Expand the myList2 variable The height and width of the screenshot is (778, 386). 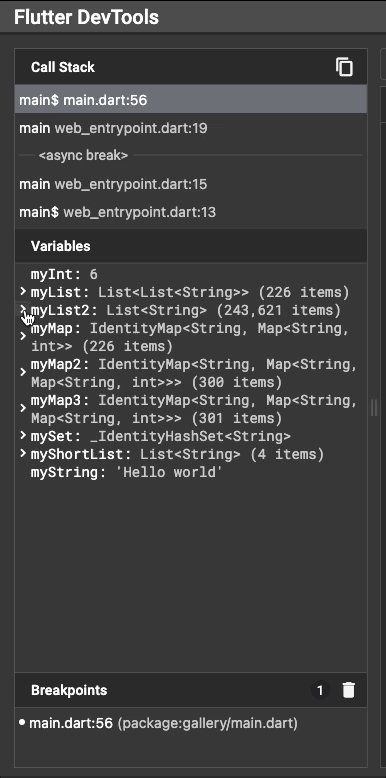click(x=23, y=310)
